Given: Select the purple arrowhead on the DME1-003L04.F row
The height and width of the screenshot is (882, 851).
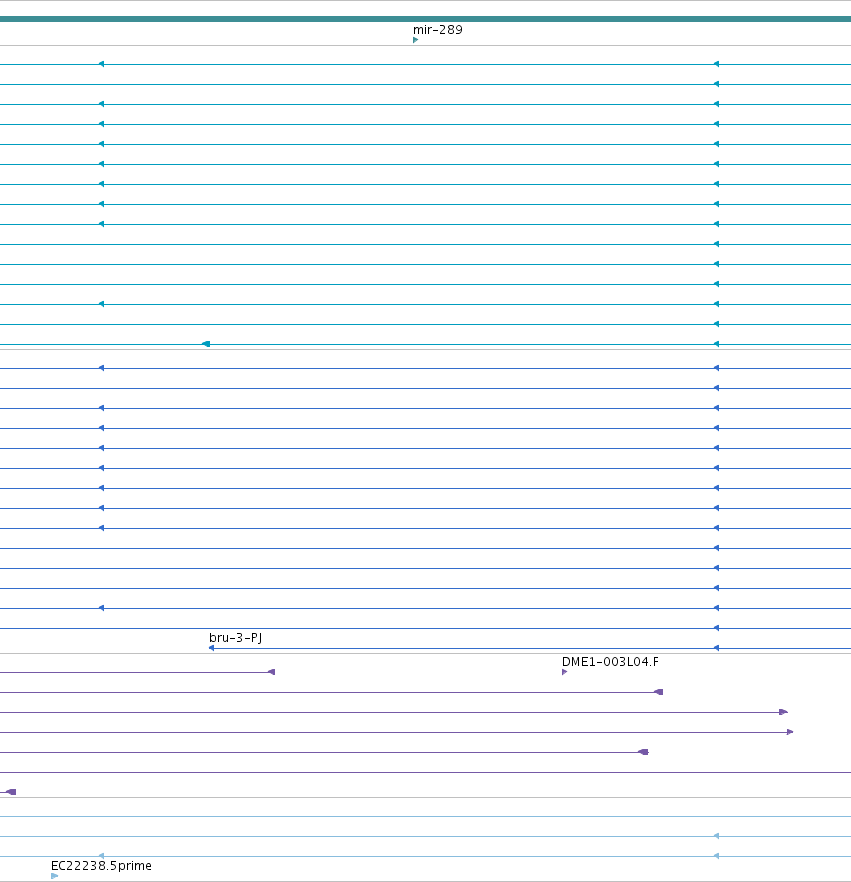Looking at the screenshot, I should click(271, 672).
